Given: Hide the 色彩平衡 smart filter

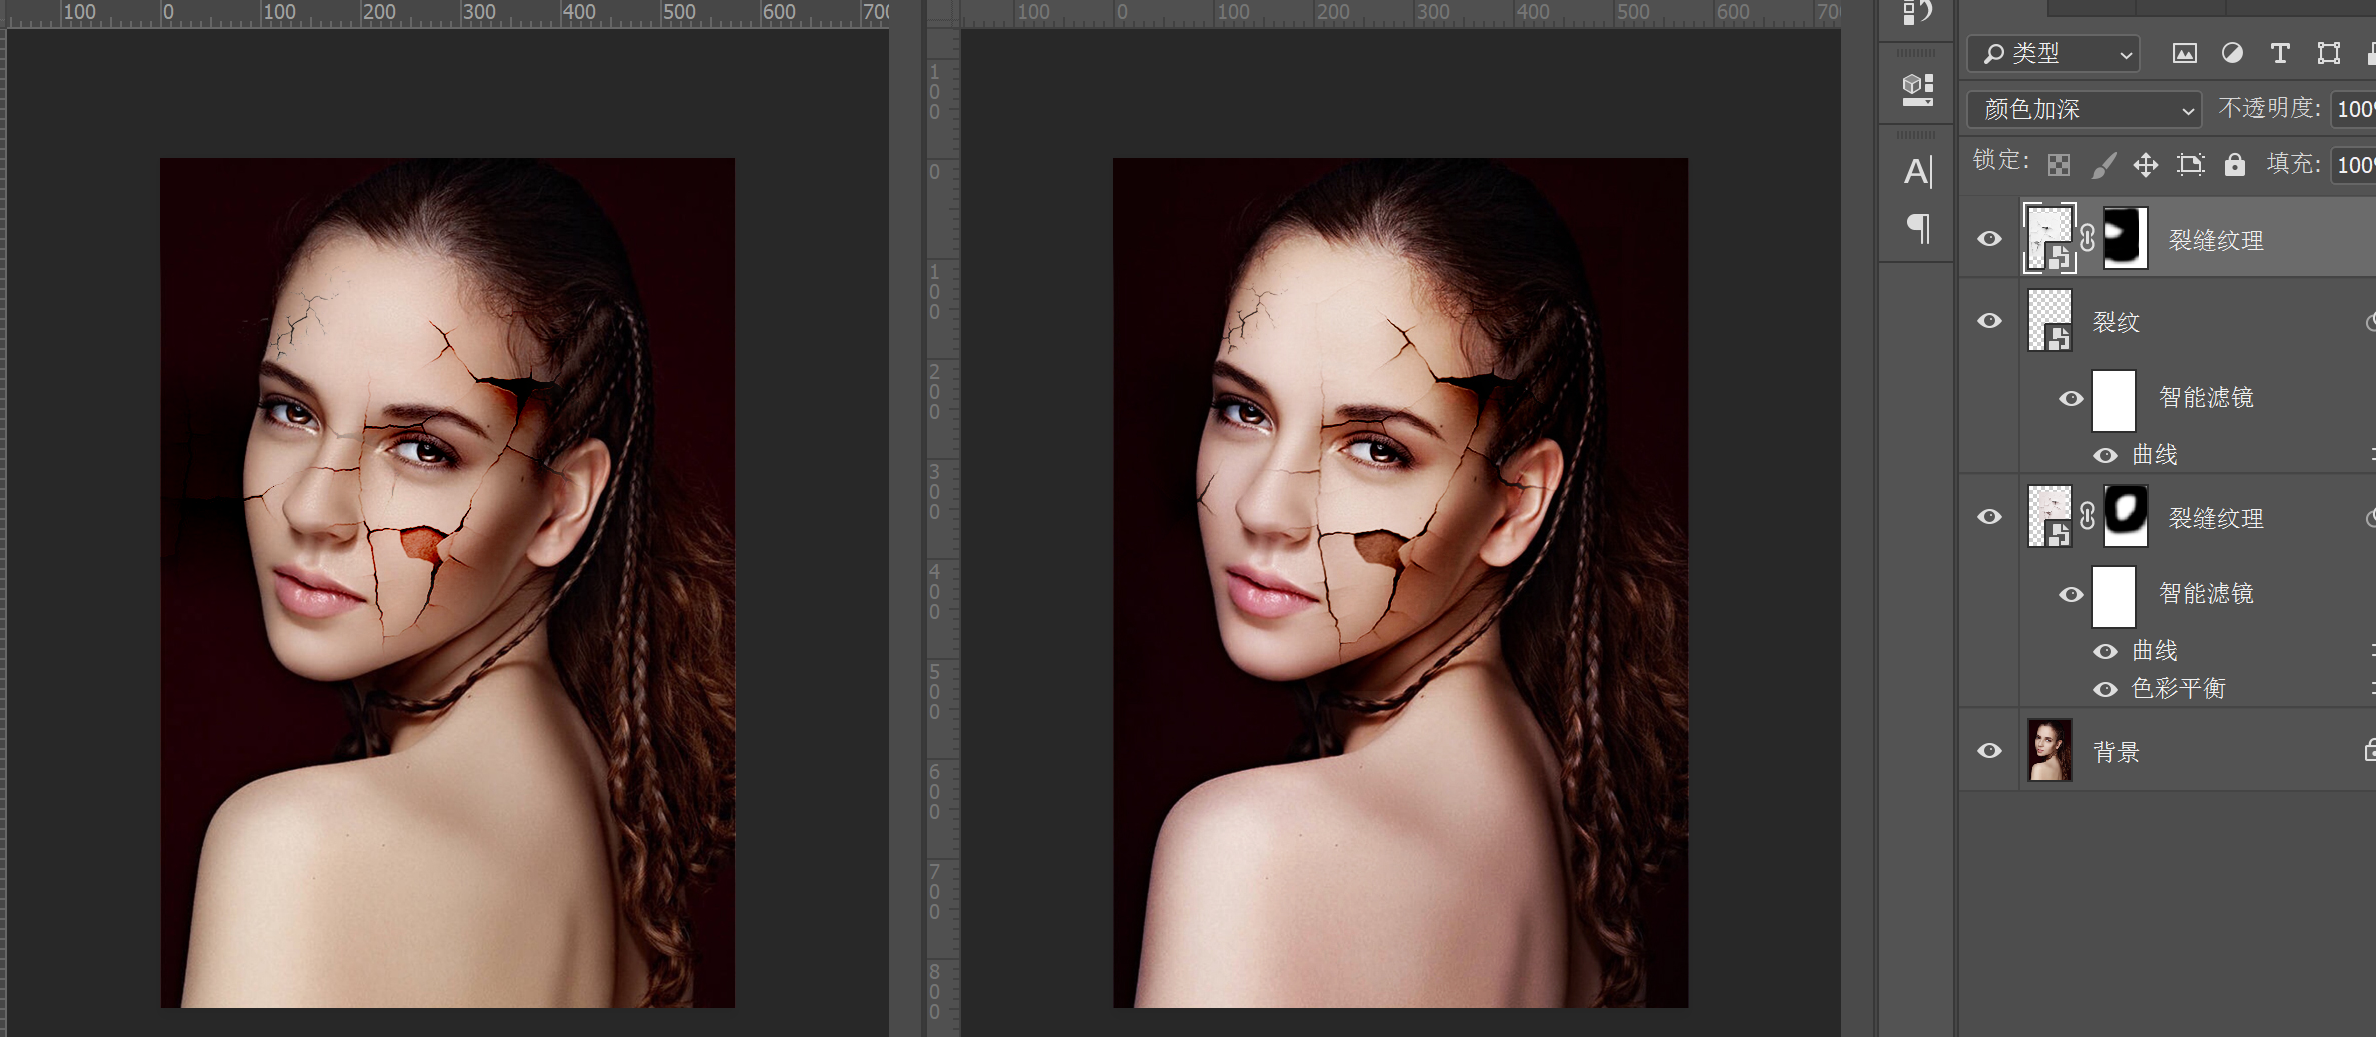Looking at the screenshot, I should coord(2105,689).
